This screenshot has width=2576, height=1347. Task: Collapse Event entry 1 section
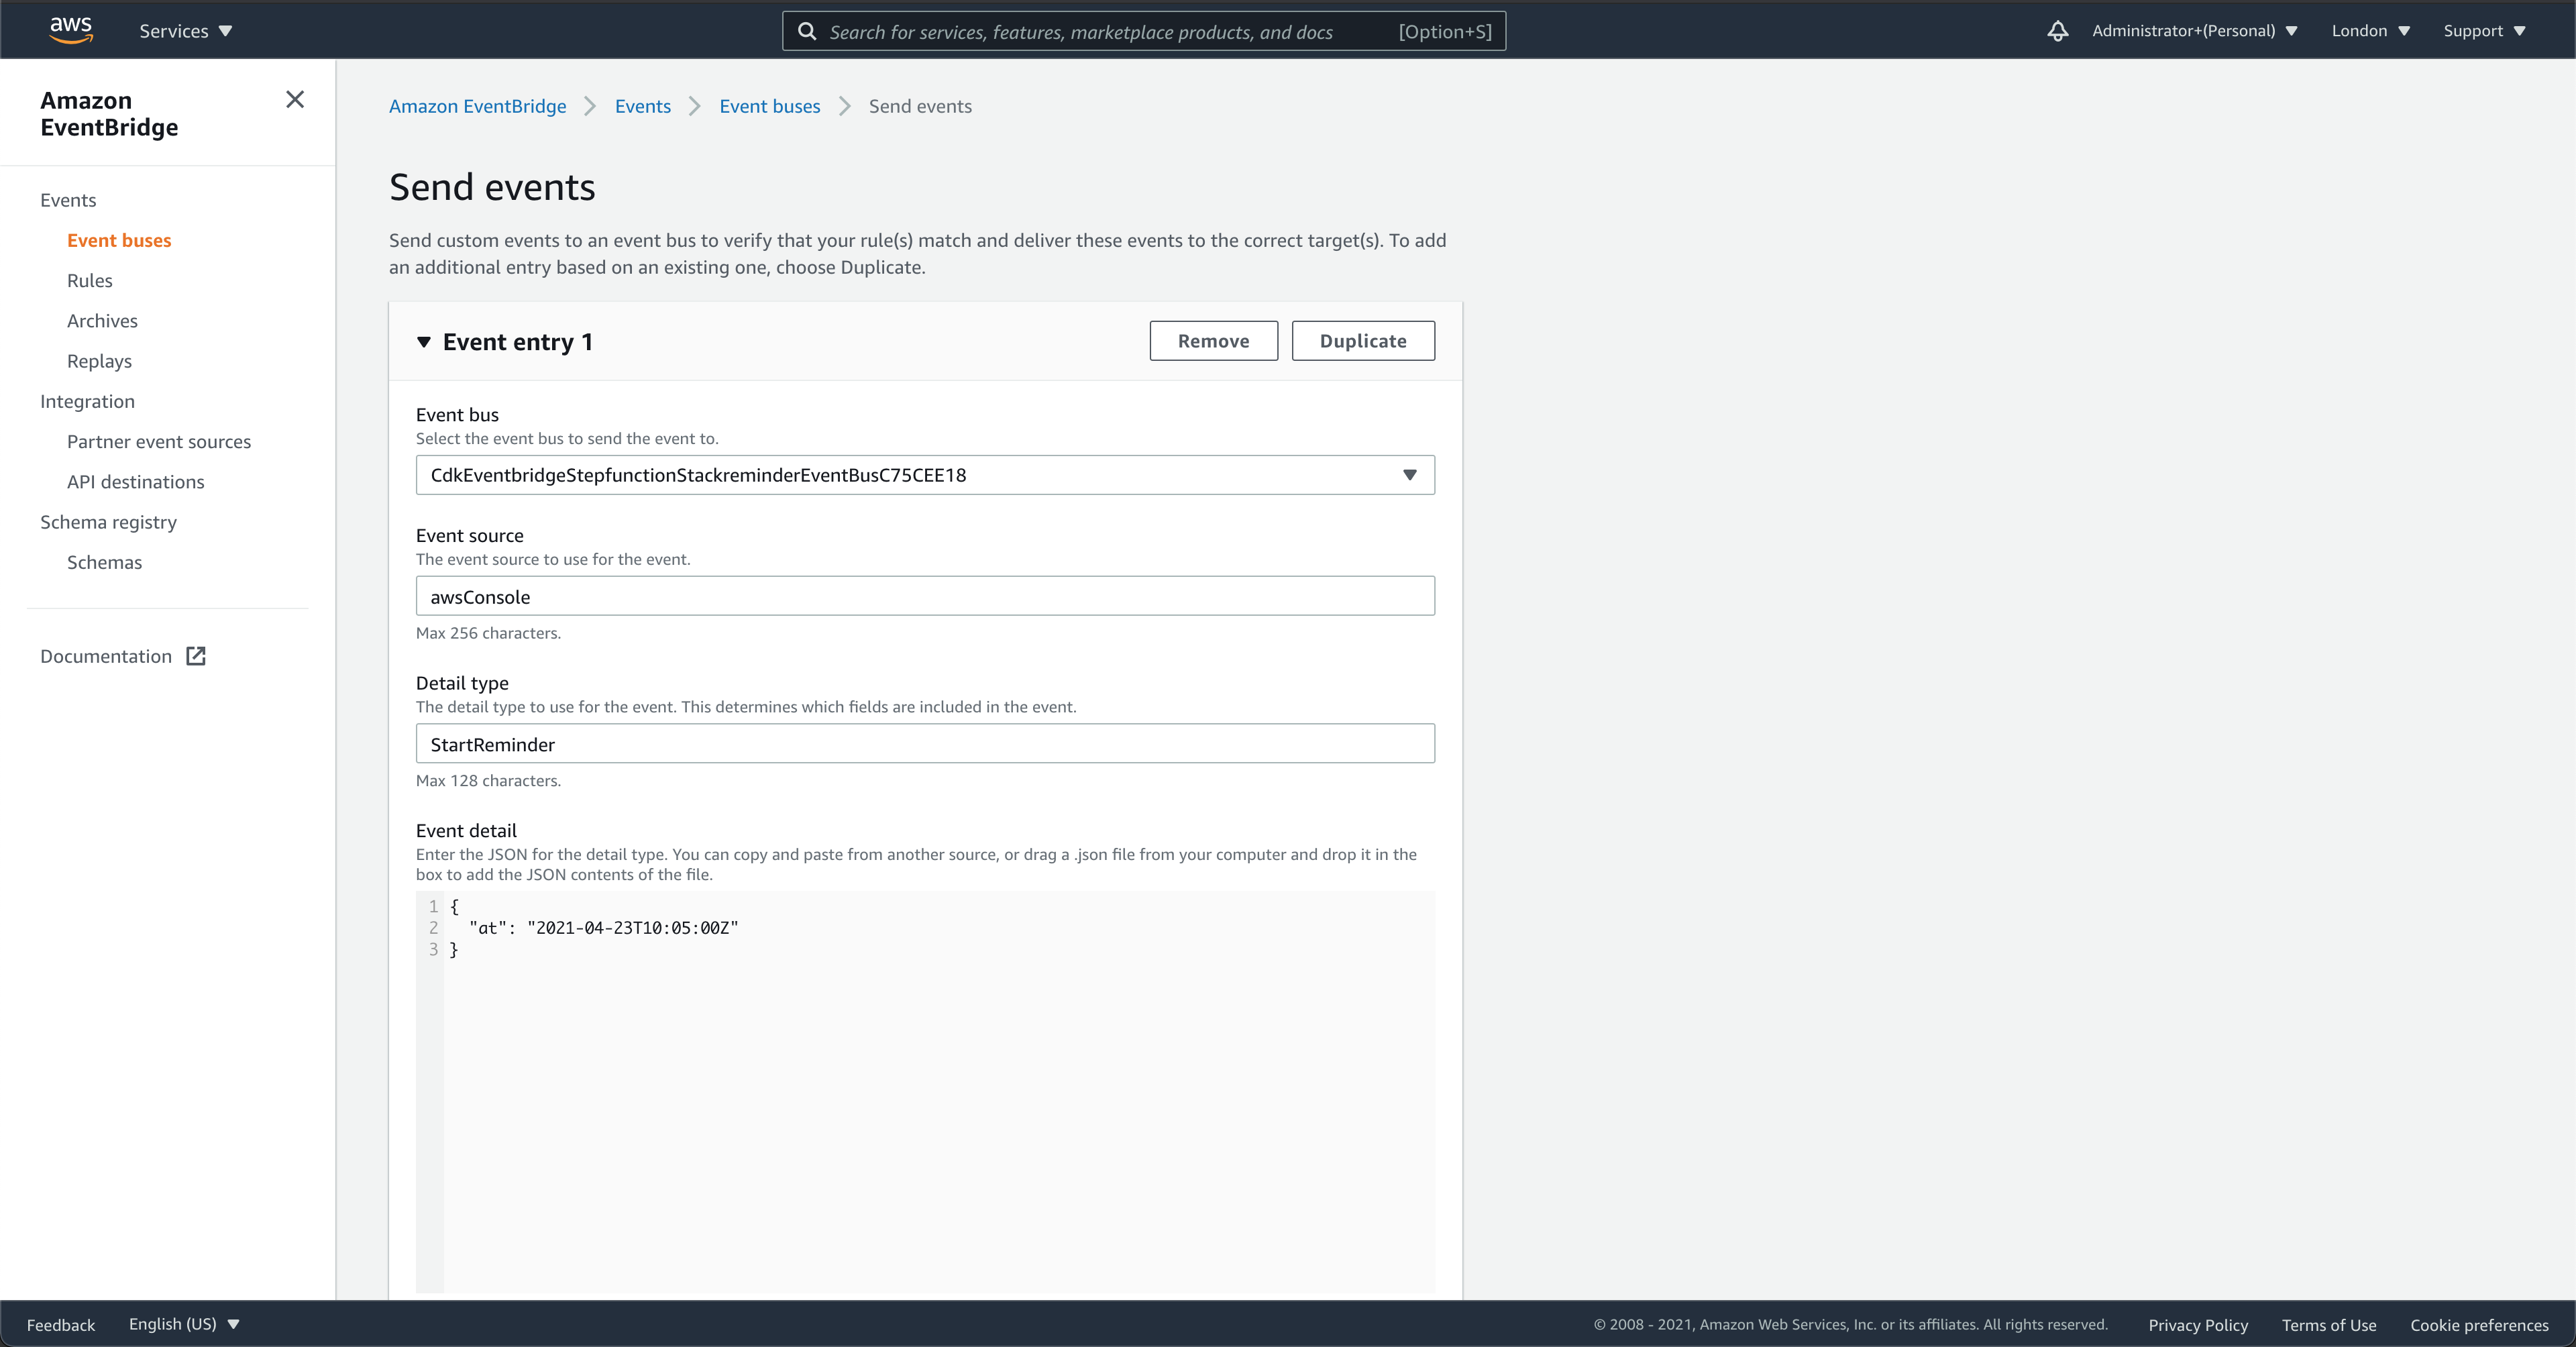tap(424, 342)
